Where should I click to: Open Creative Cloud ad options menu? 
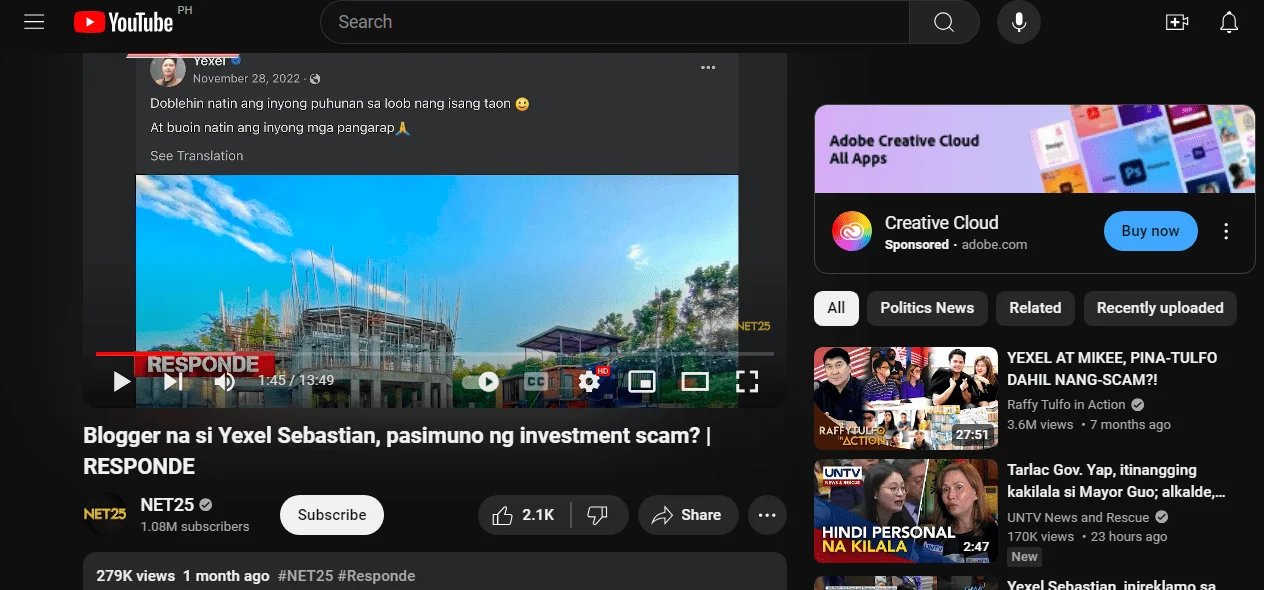1226,231
